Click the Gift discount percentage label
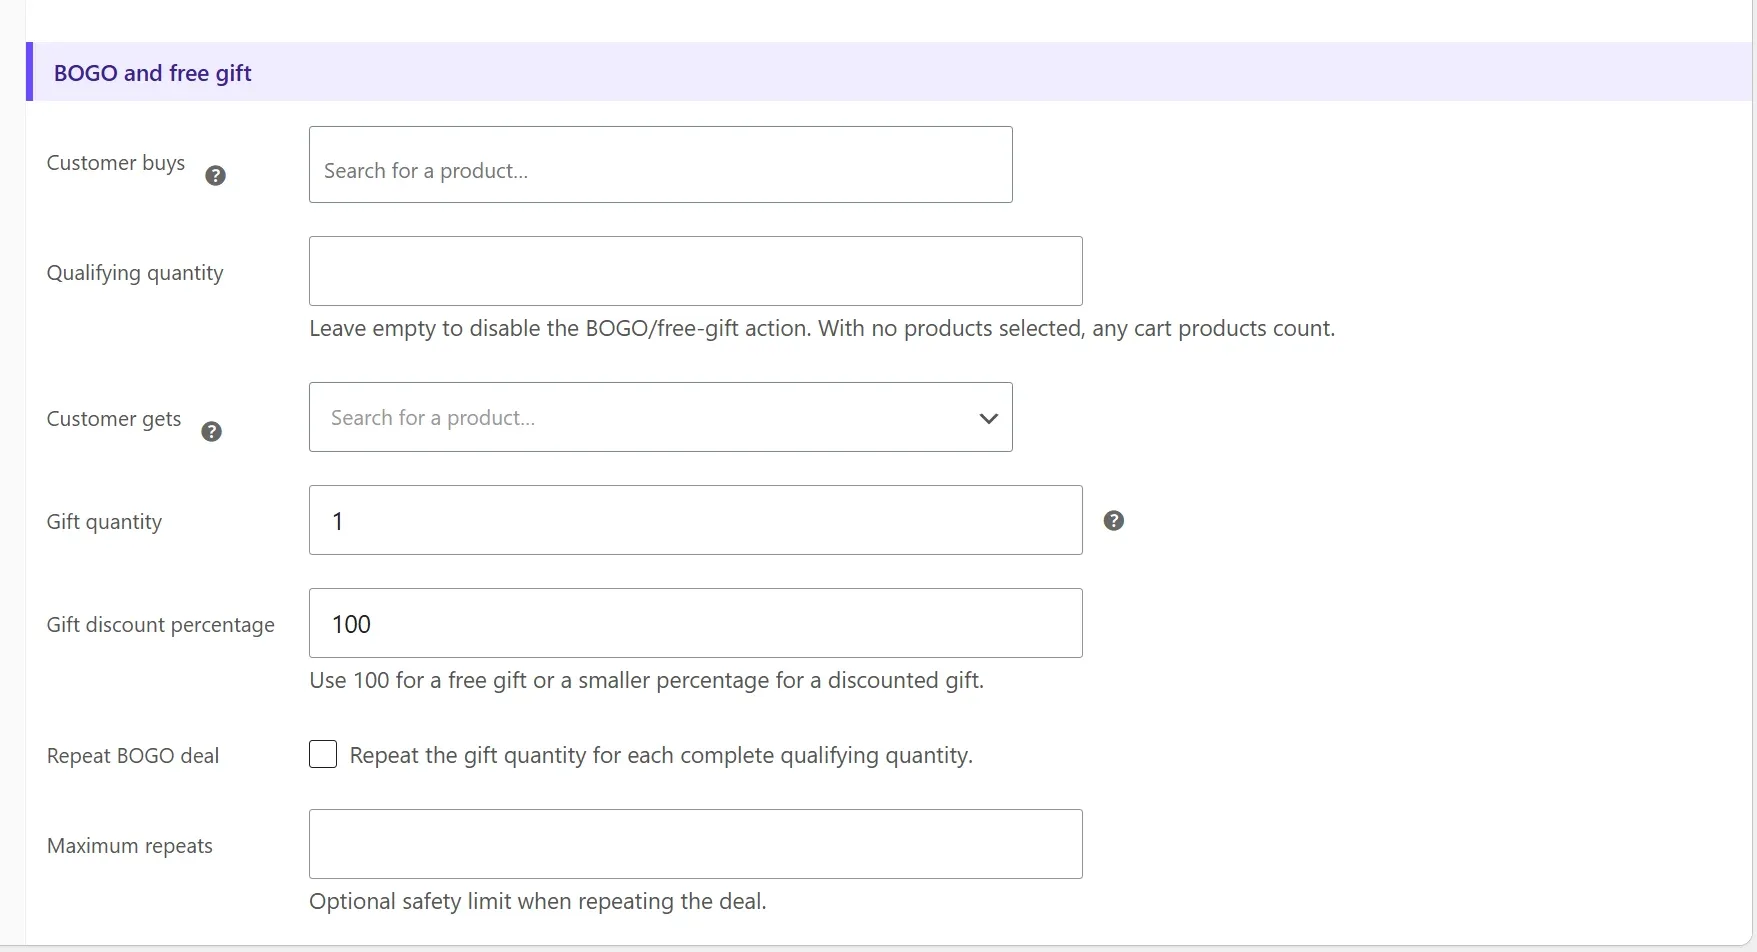Screen dimensions: 1757x952 [x=161, y=625]
